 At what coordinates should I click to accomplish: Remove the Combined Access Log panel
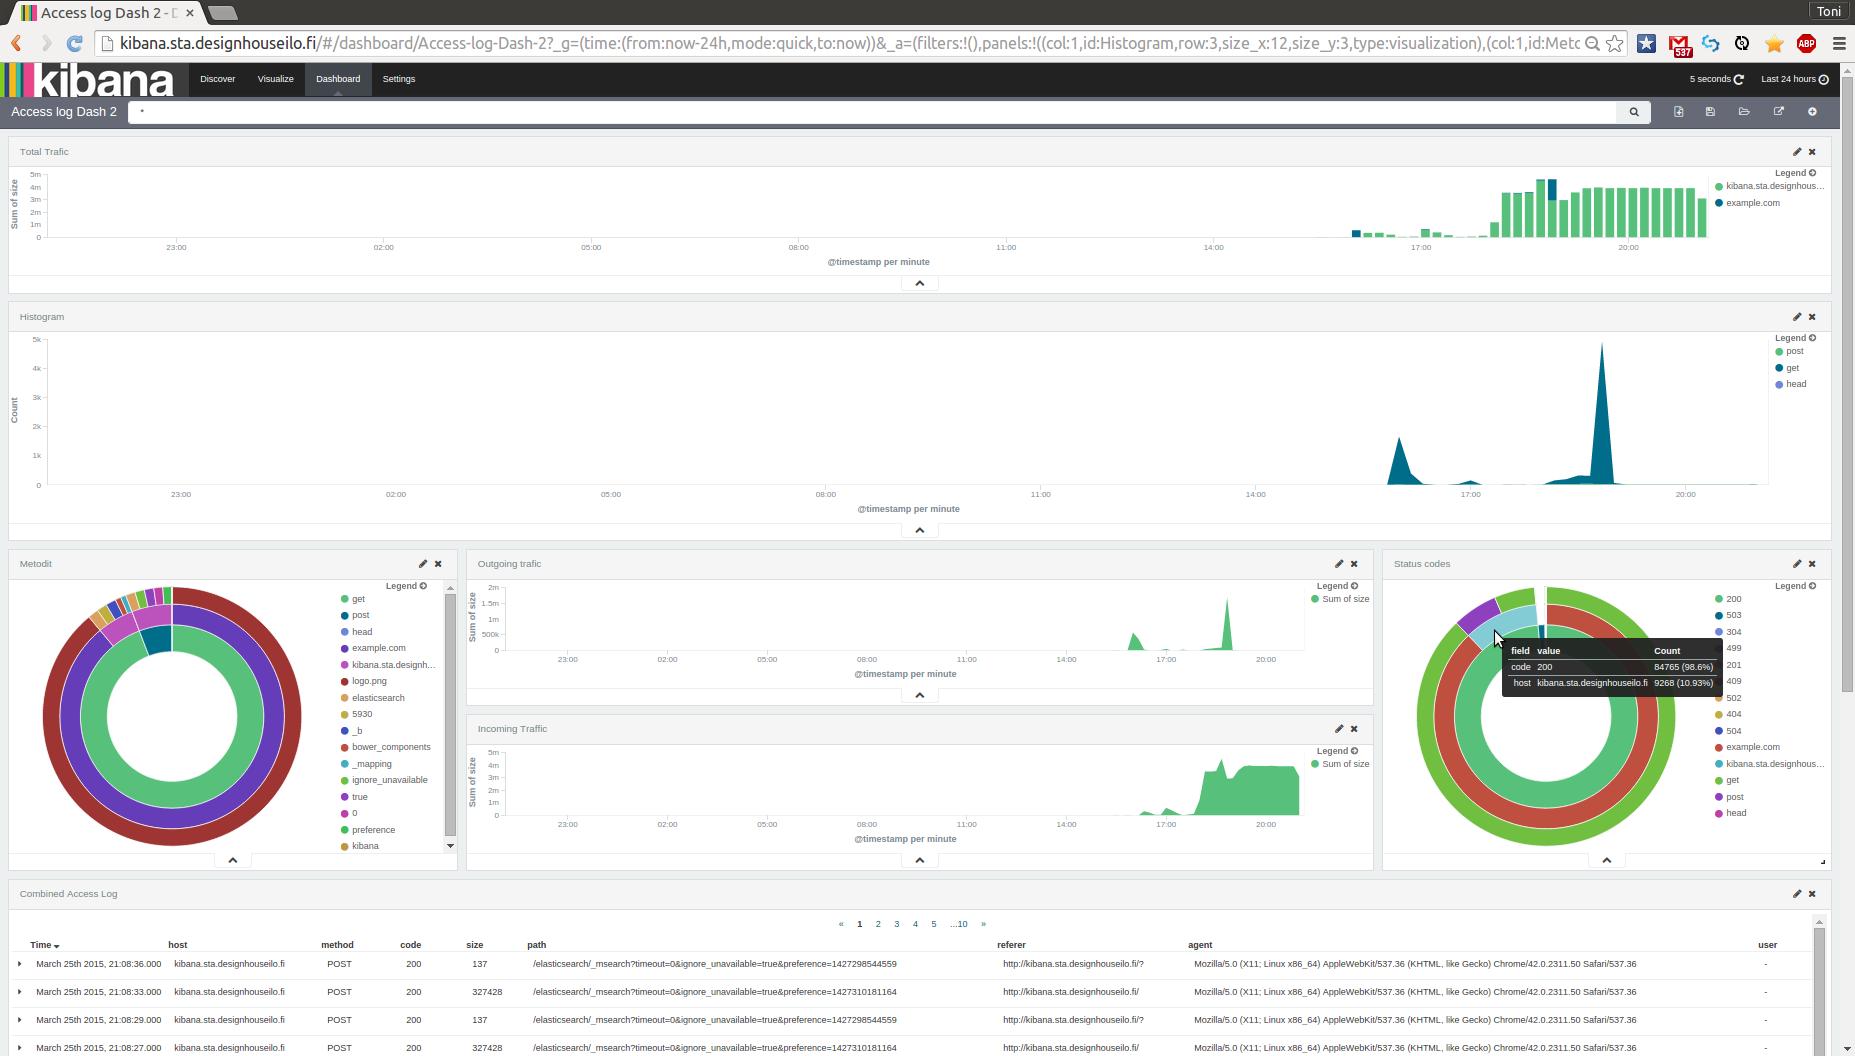point(1812,894)
